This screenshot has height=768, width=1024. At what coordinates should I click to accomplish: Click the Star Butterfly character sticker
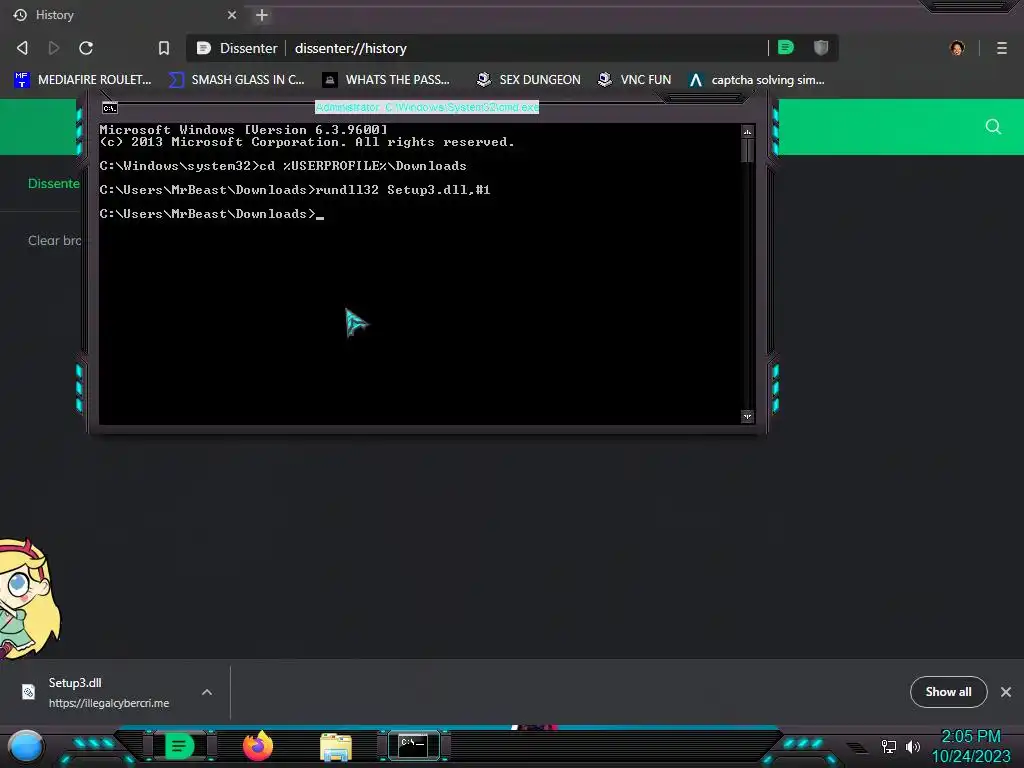[29, 598]
